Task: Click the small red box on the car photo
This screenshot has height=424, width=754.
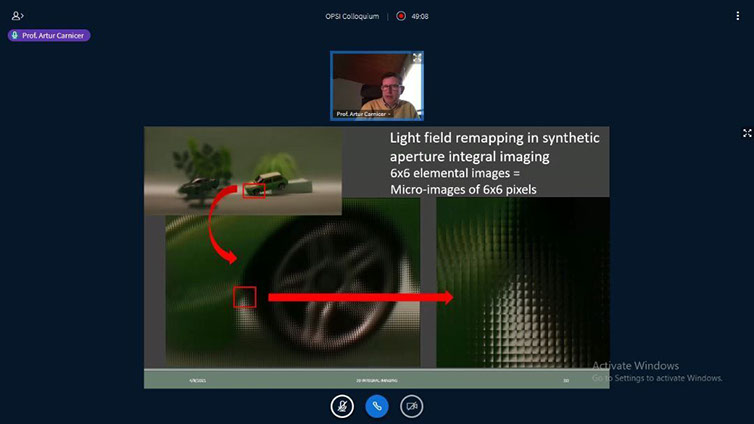Action: click(254, 190)
